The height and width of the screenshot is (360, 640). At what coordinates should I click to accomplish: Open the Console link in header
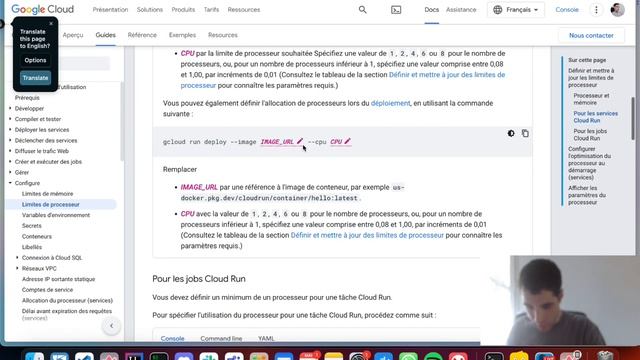pyautogui.click(x=567, y=10)
